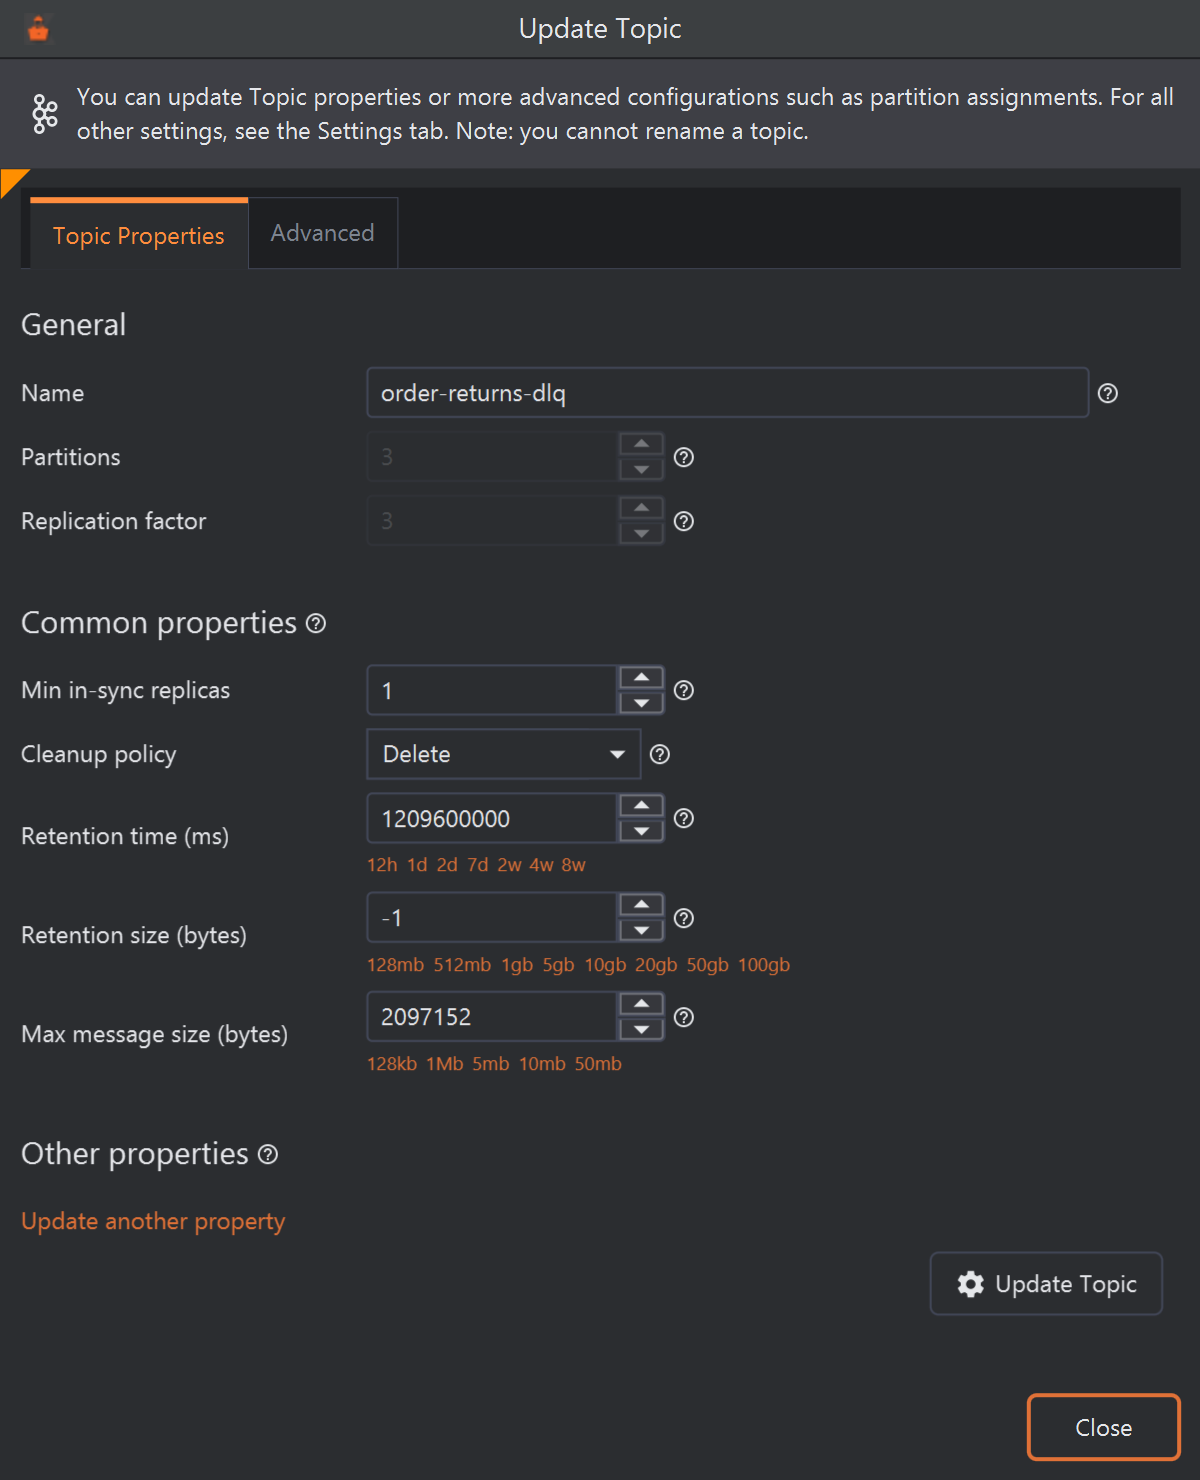Image resolution: width=1200 pixels, height=1480 pixels.
Task: Open help icon next to Min in-sync replicas
Action: coord(683,690)
